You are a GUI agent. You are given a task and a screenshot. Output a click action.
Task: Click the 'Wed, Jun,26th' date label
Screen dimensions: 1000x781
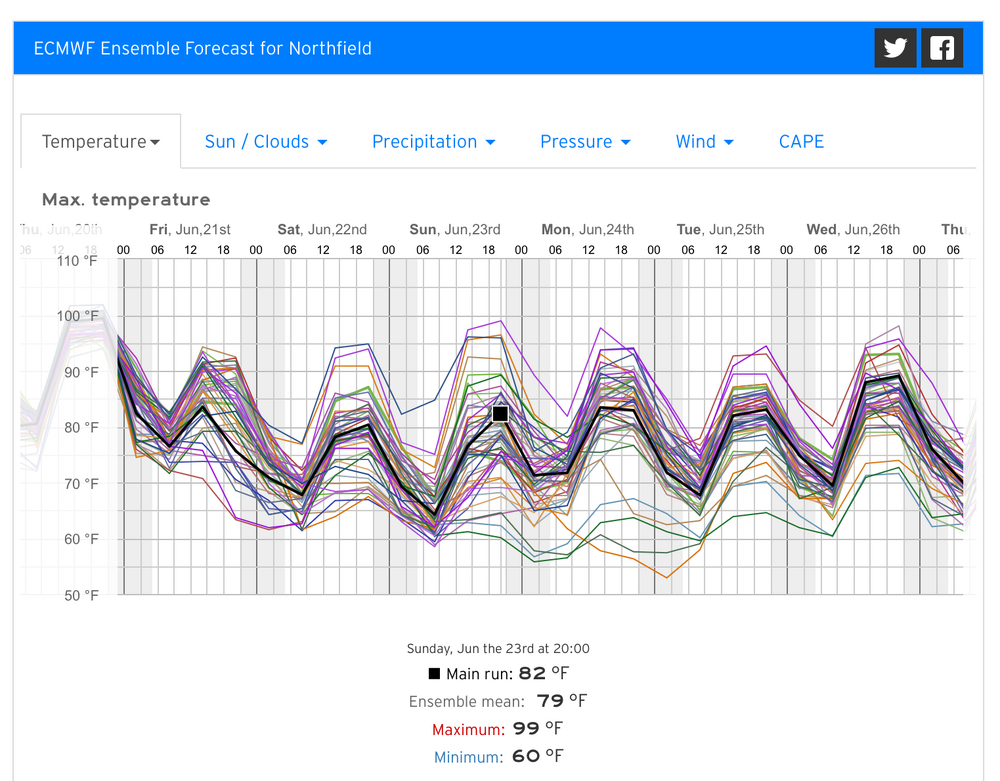[853, 230]
